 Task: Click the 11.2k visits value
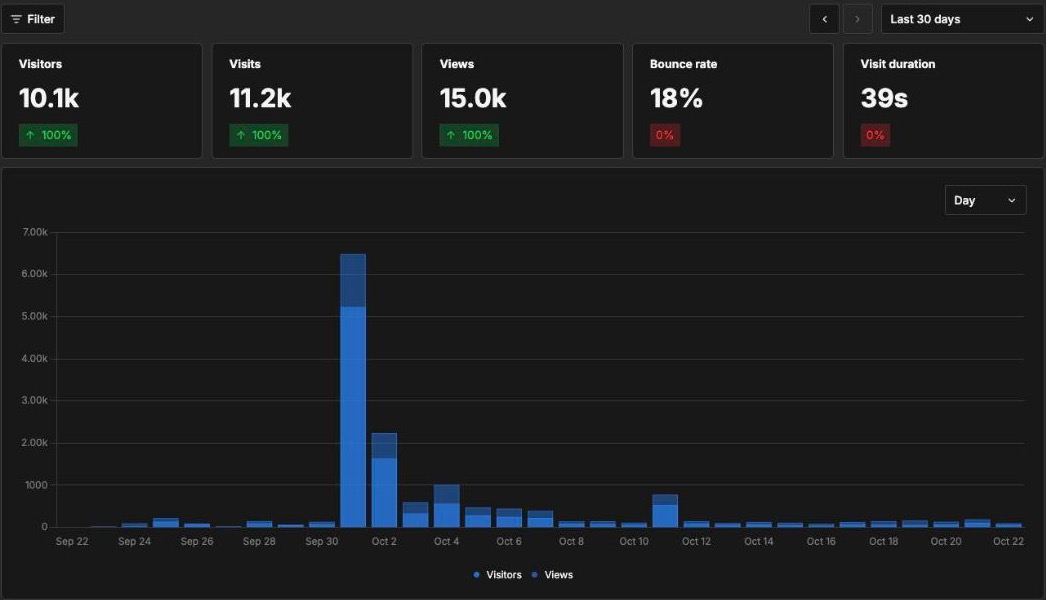pos(260,98)
